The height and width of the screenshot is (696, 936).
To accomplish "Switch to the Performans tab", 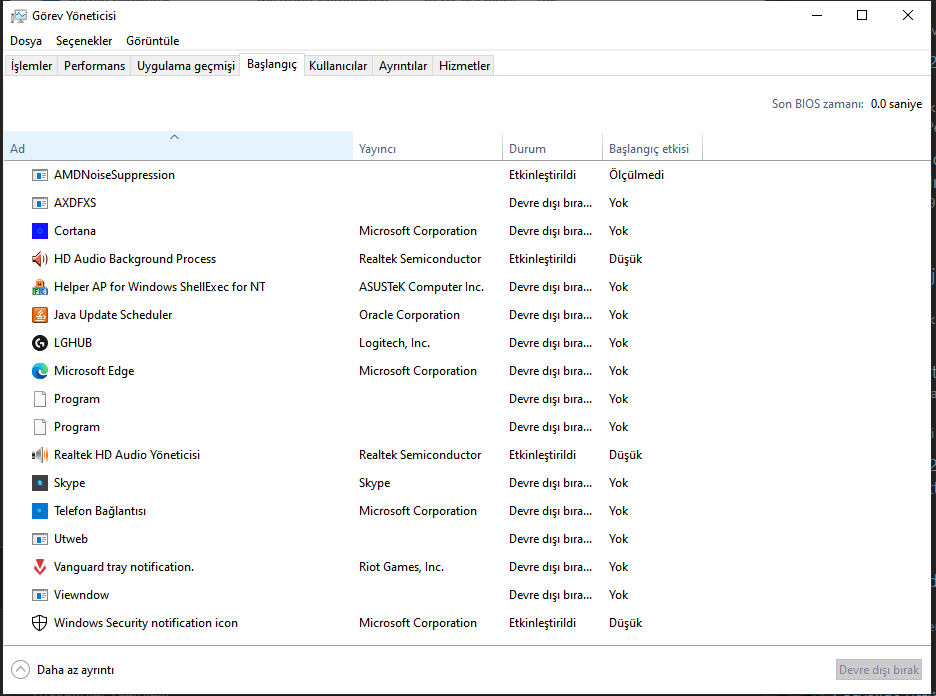I will 94,66.
